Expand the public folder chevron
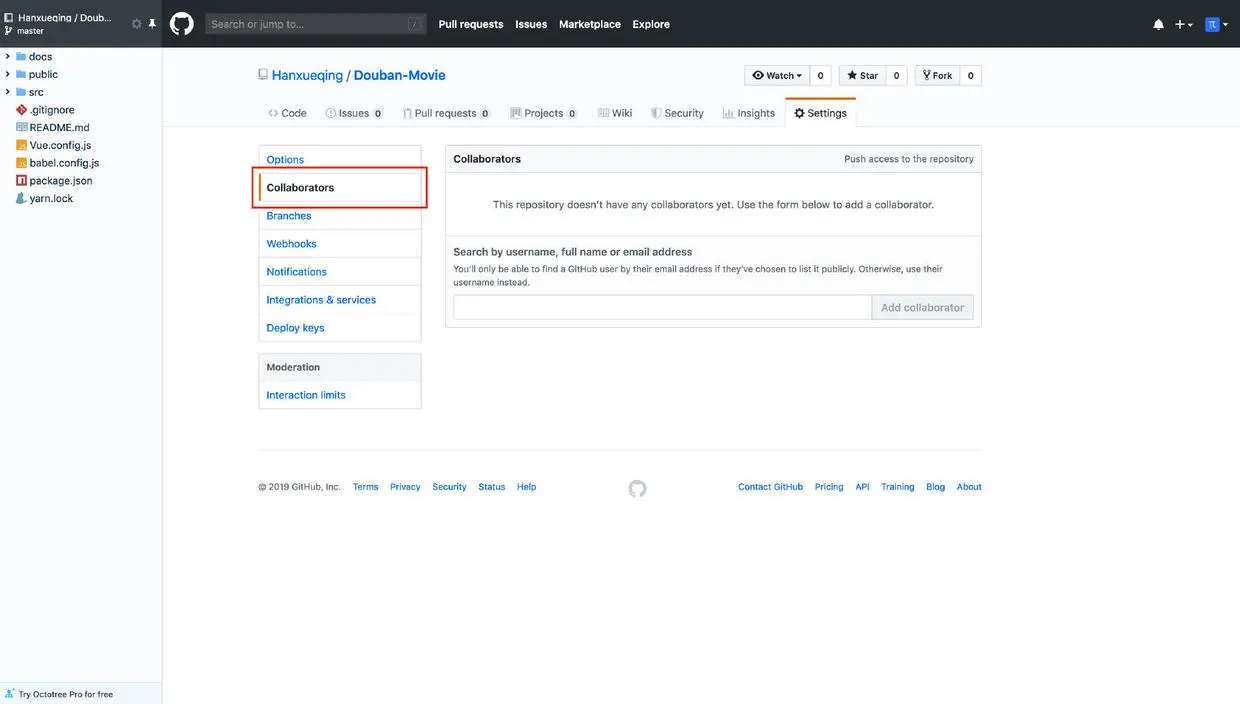This screenshot has width=1240, height=704. click(x=8, y=74)
